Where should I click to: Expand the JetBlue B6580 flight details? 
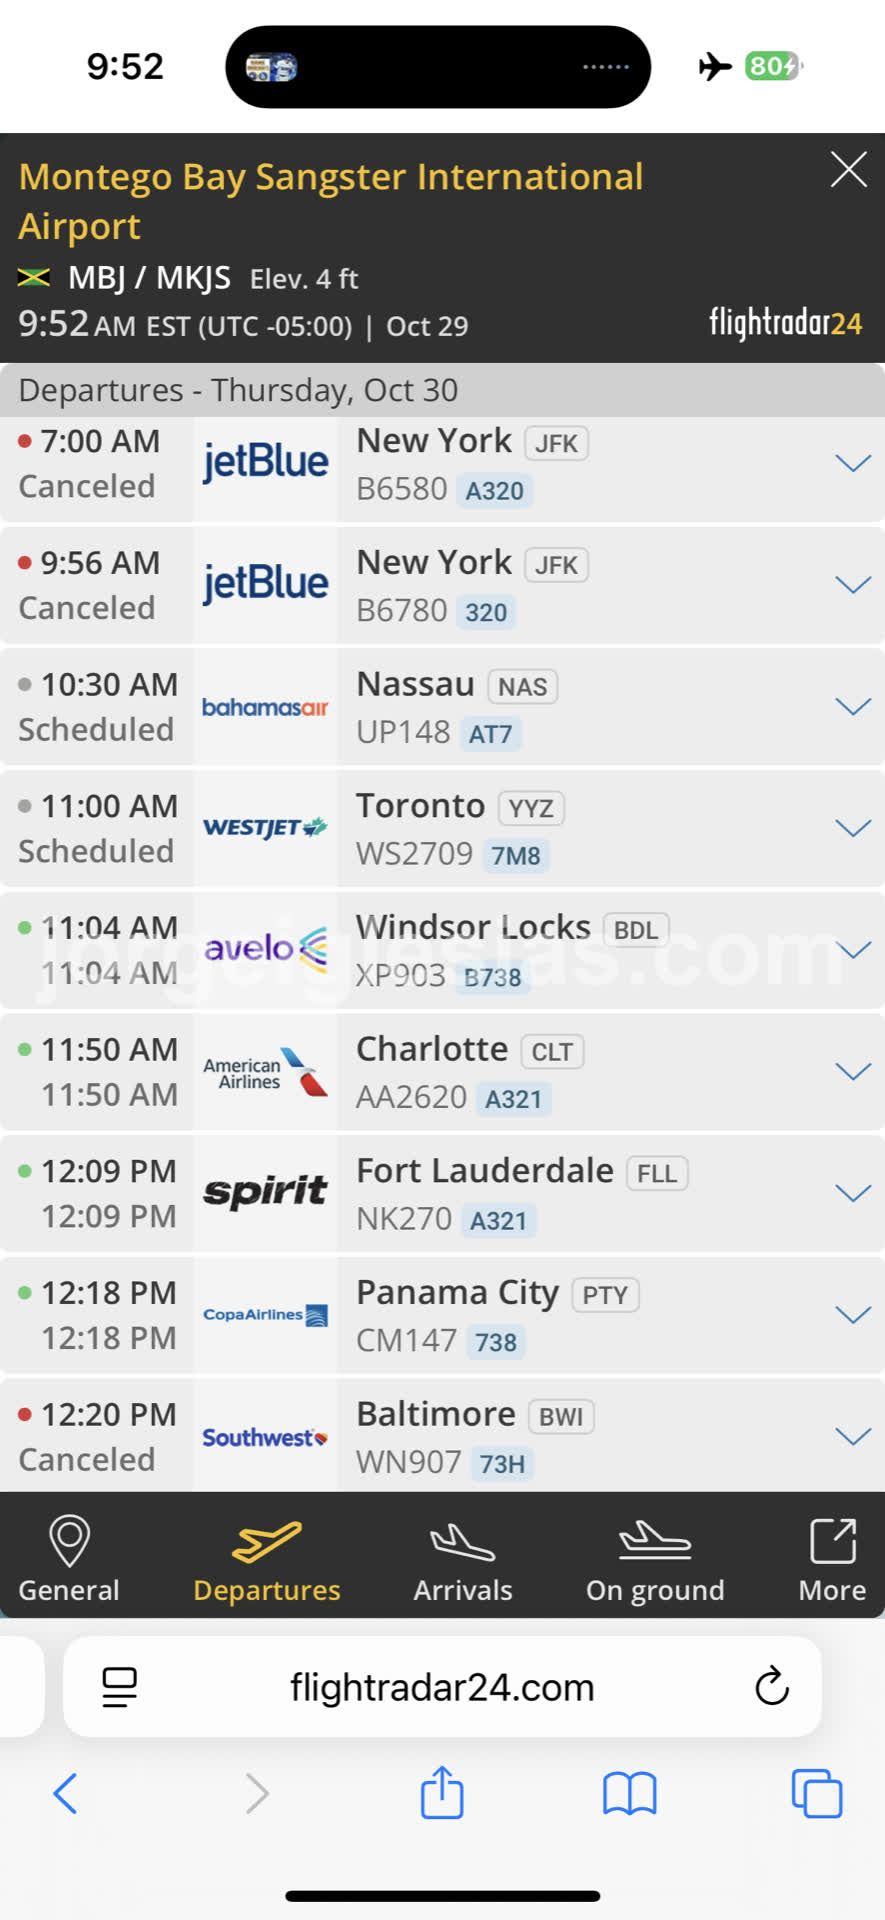pos(852,463)
